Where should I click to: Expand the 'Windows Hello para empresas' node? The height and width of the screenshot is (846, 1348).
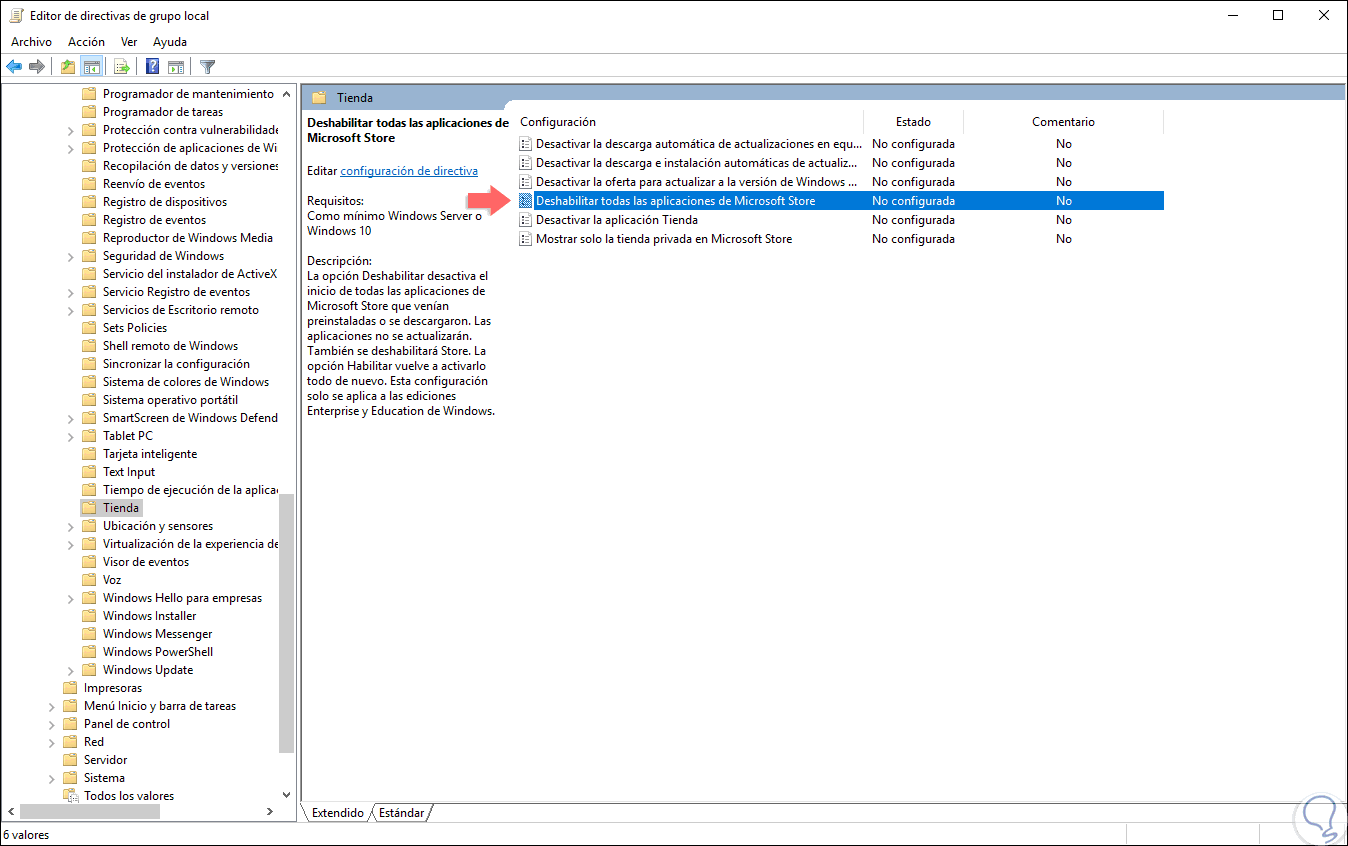pyautogui.click(x=71, y=598)
